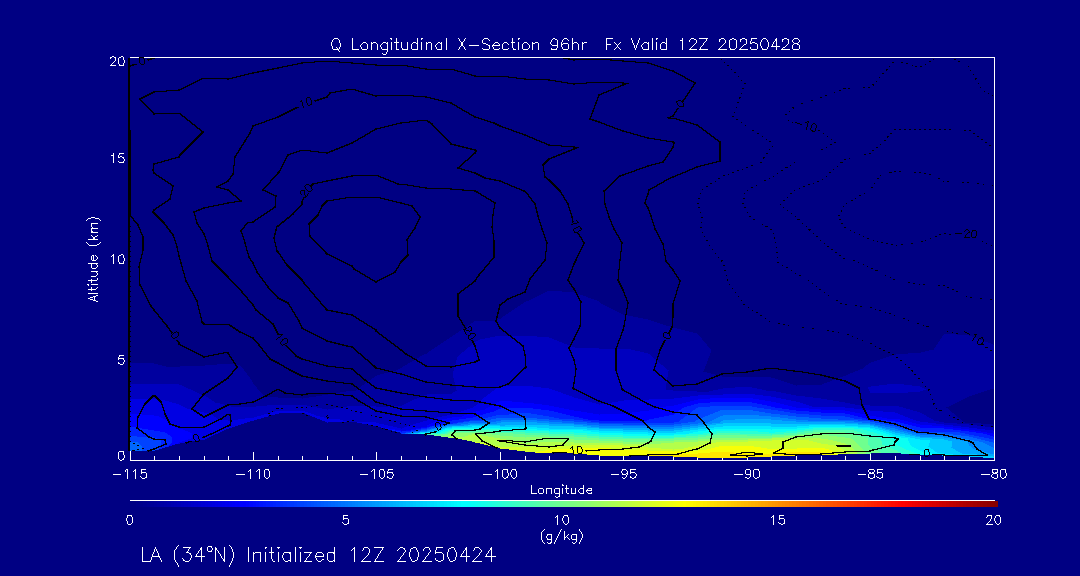Click the -115 longitude tick label
Screen dimensions: 1080x576
pyautogui.click(x=129, y=475)
